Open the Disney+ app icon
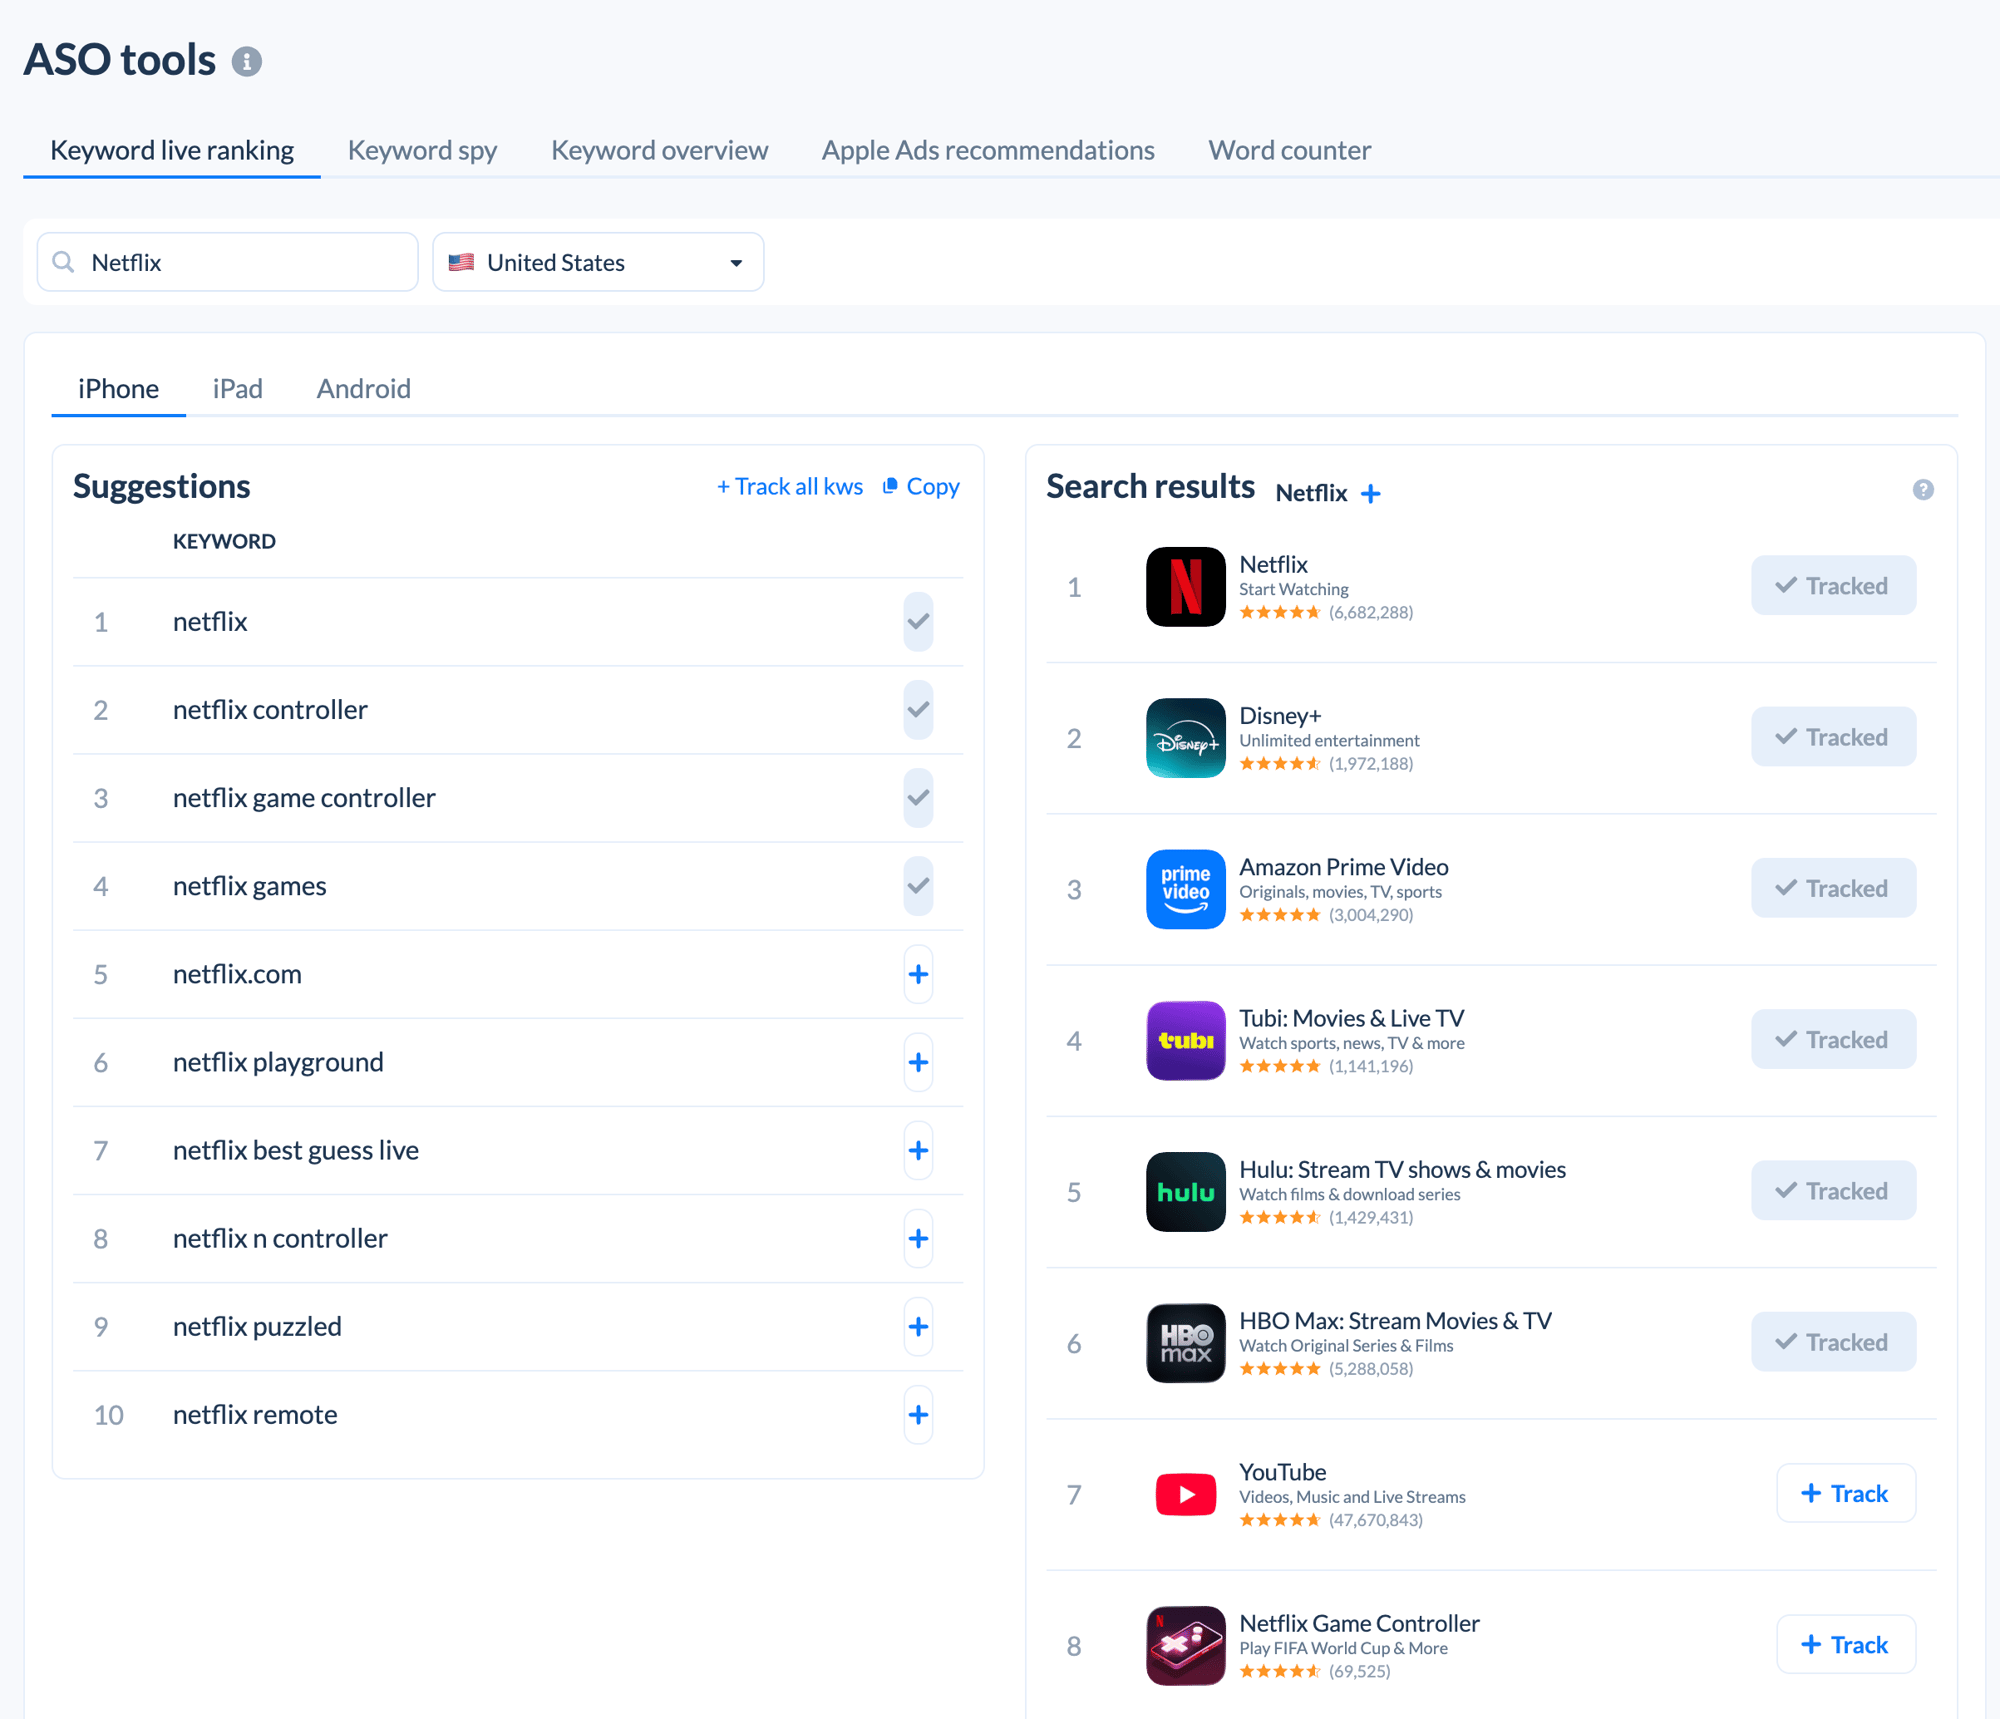2000x1719 pixels. 1185,738
